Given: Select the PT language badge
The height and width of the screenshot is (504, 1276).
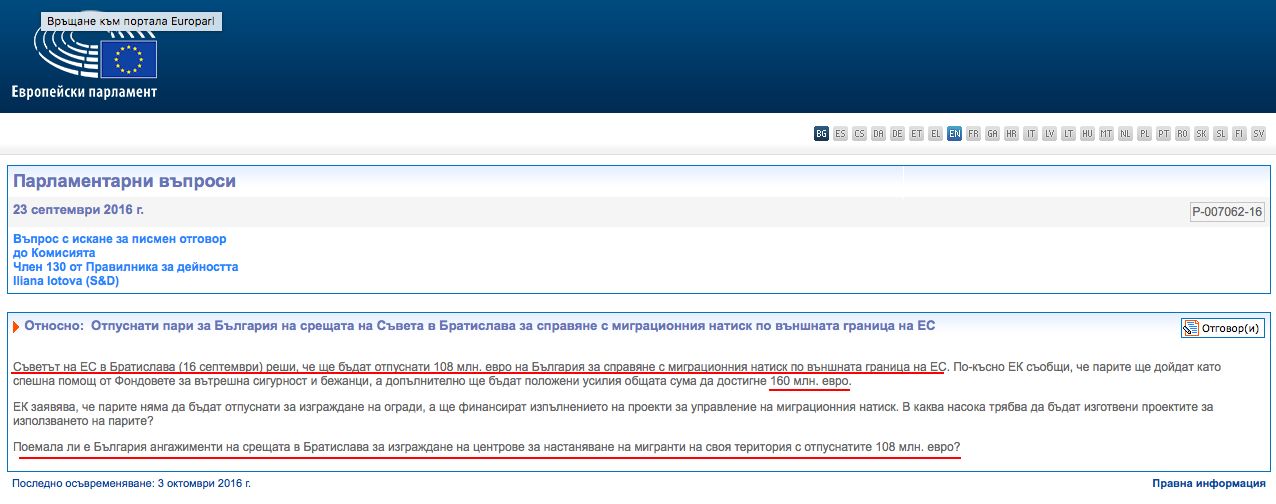Looking at the screenshot, I should point(1163,133).
